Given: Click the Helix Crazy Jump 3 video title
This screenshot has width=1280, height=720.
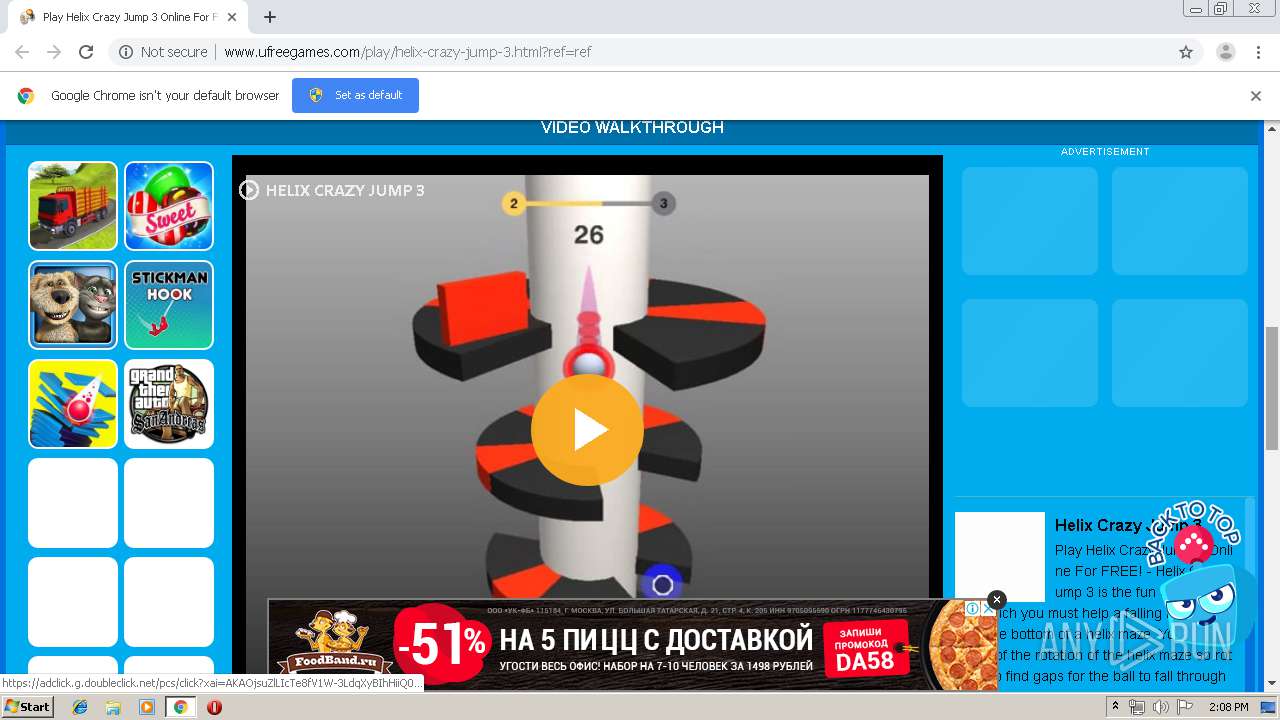Looking at the screenshot, I should point(345,190).
